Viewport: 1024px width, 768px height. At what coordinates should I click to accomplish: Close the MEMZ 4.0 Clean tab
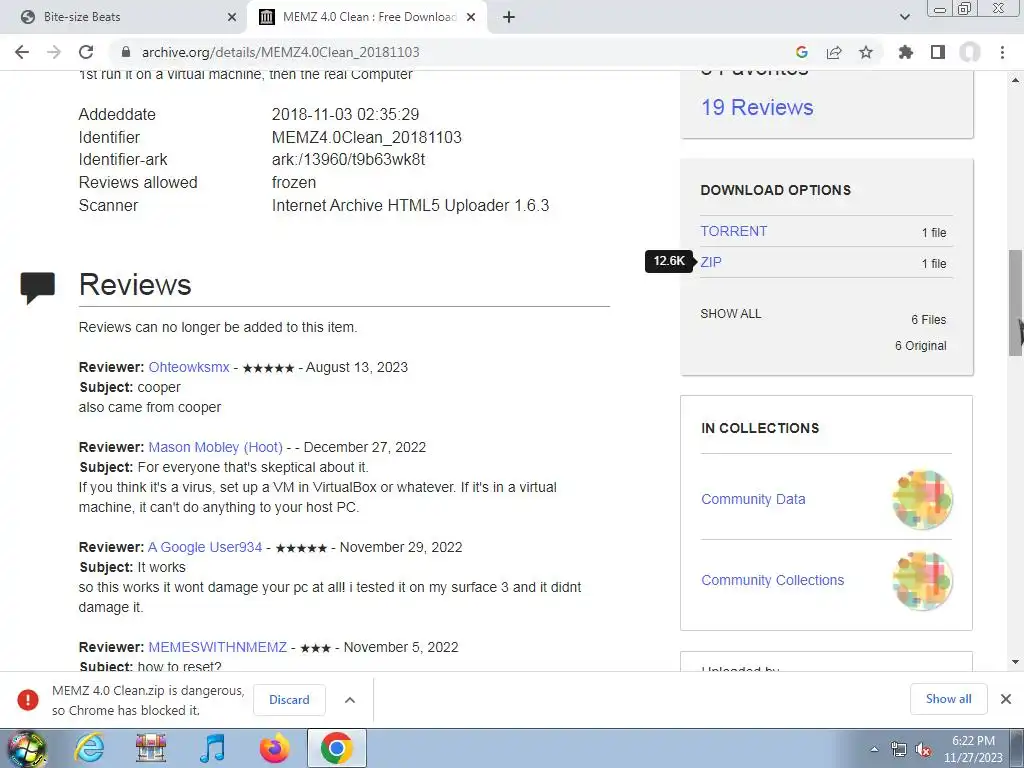click(471, 17)
